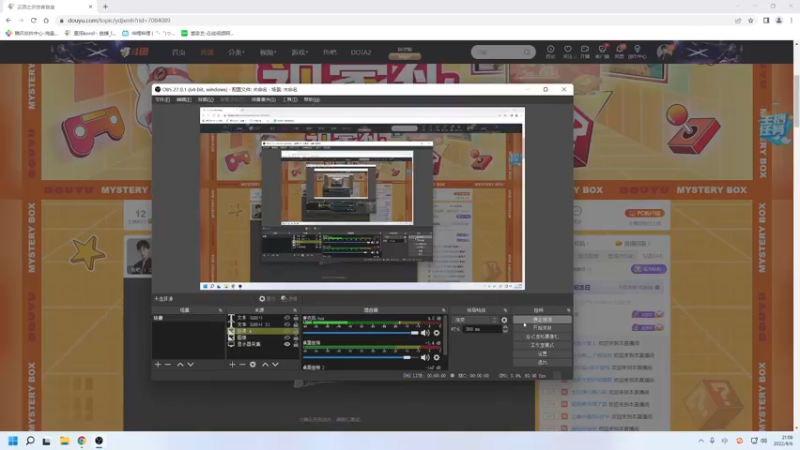Open Windows Start menu
This screenshot has height=450, width=800.
pos(13,441)
